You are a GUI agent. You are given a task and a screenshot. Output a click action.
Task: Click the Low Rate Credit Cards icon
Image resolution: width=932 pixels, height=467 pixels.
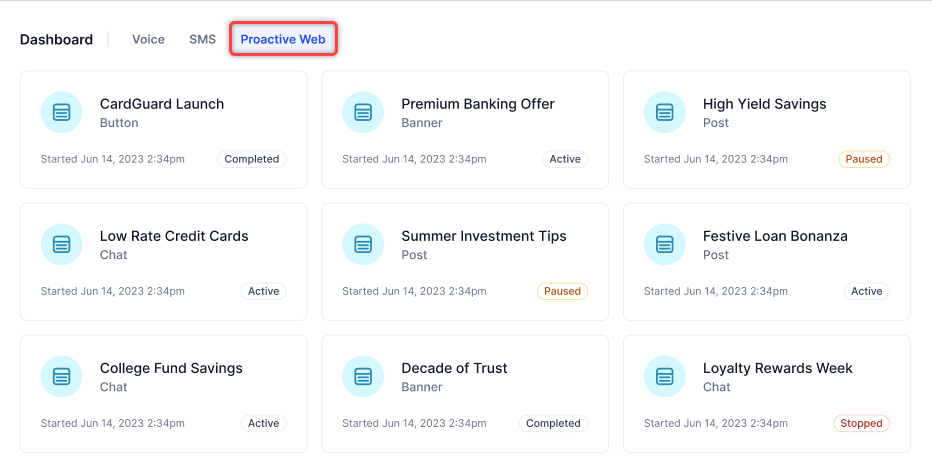pyautogui.click(x=62, y=244)
